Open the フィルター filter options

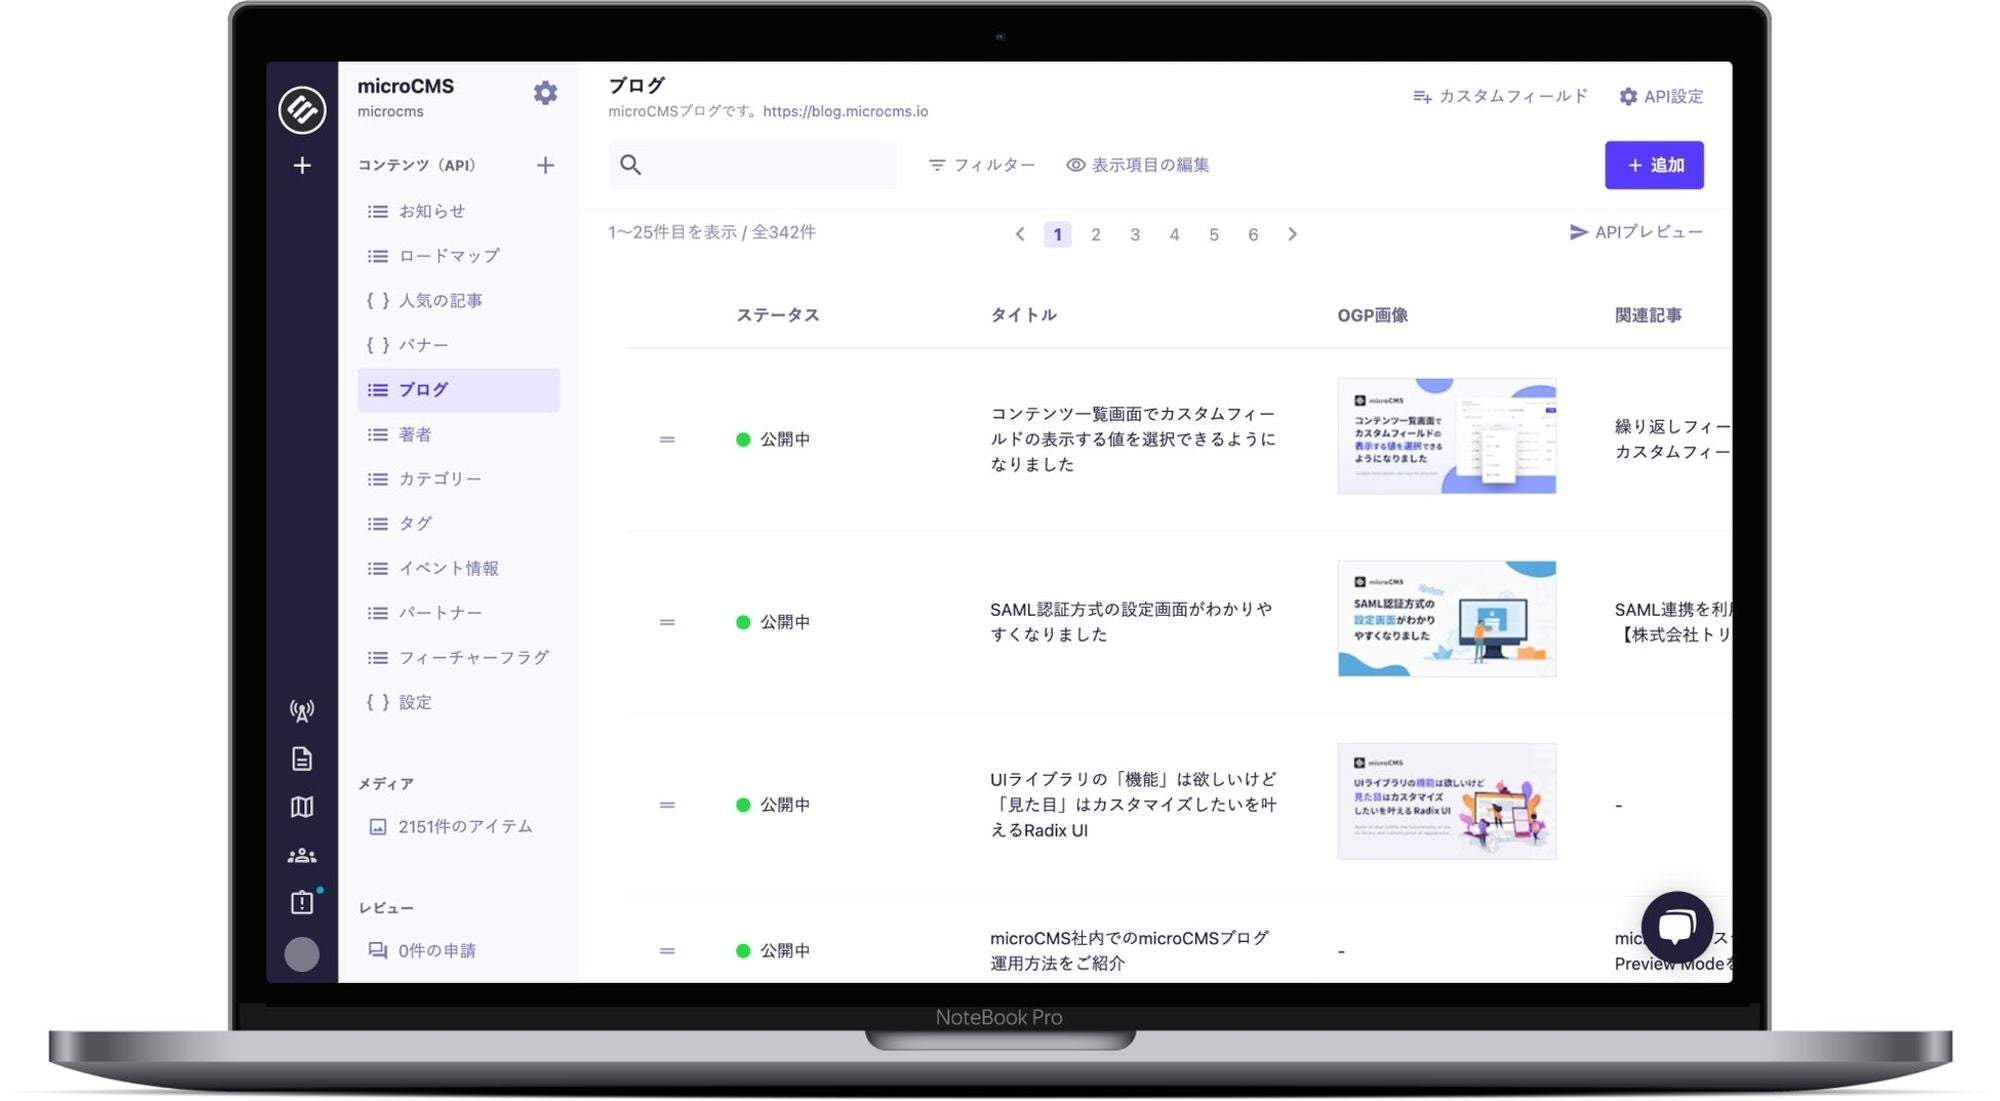coord(981,165)
